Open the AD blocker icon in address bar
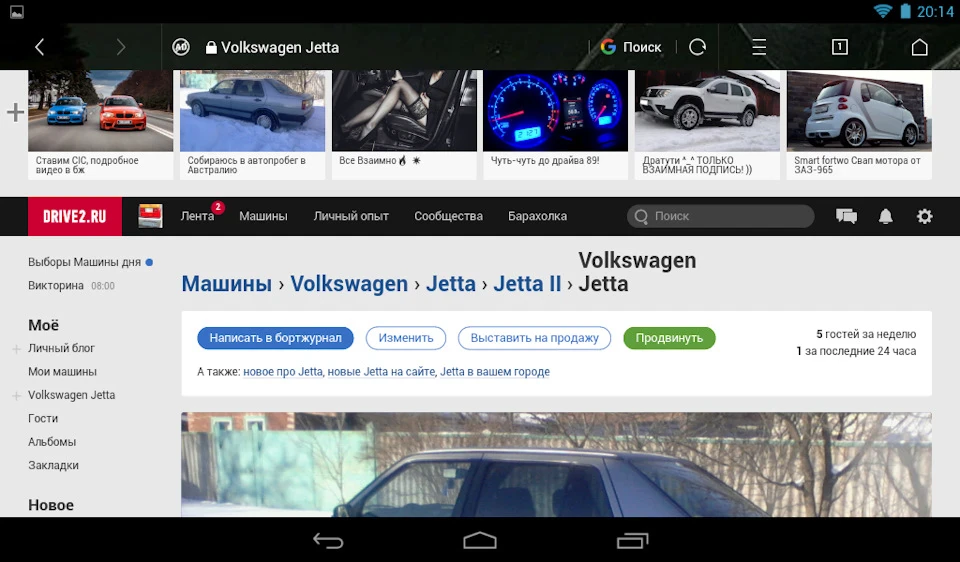The width and height of the screenshot is (960, 562). coord(181,47)
